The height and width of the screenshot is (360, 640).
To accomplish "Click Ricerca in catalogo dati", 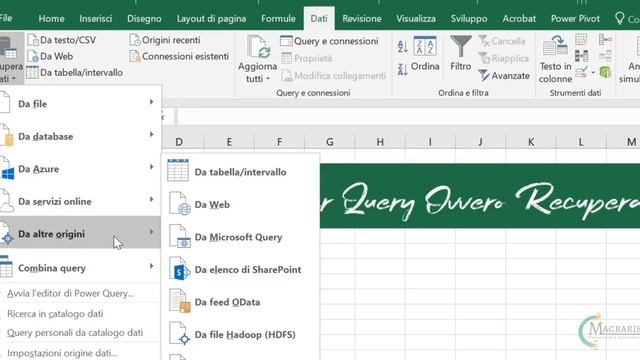I will 55,313.
